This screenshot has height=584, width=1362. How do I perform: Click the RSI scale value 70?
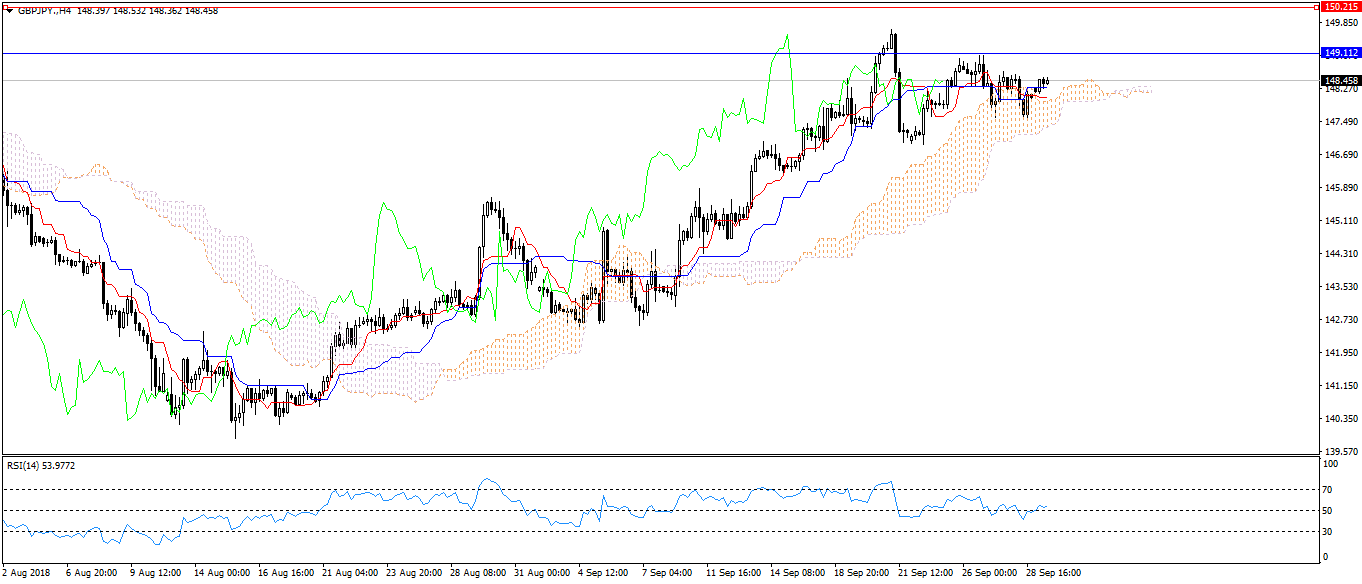click(1329, 490)
